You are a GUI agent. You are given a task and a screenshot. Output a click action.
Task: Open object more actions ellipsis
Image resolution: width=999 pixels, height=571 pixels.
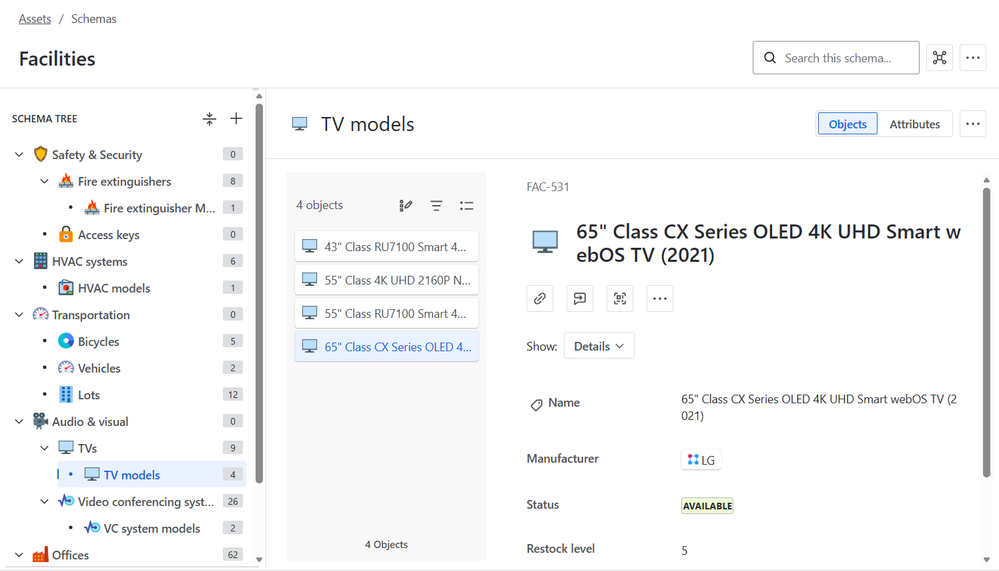[660, 298]
